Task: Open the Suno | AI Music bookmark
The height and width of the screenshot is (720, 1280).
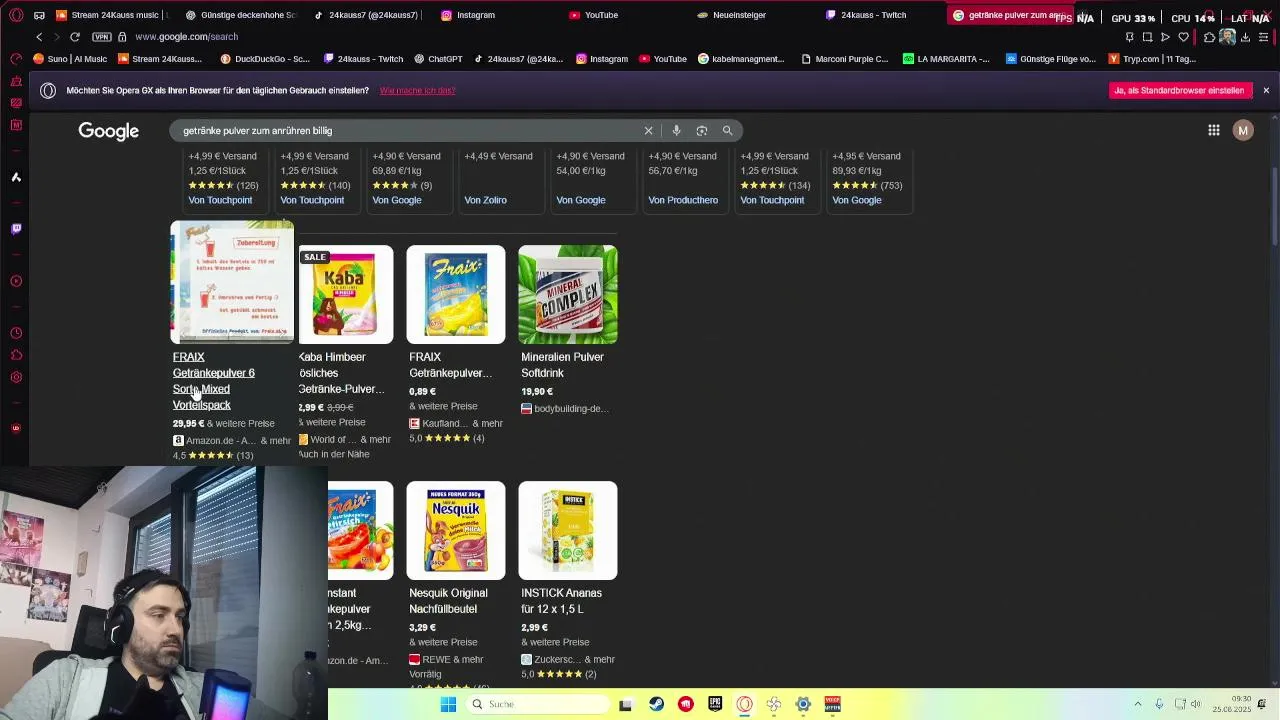Action: click(x=70, y=59)
